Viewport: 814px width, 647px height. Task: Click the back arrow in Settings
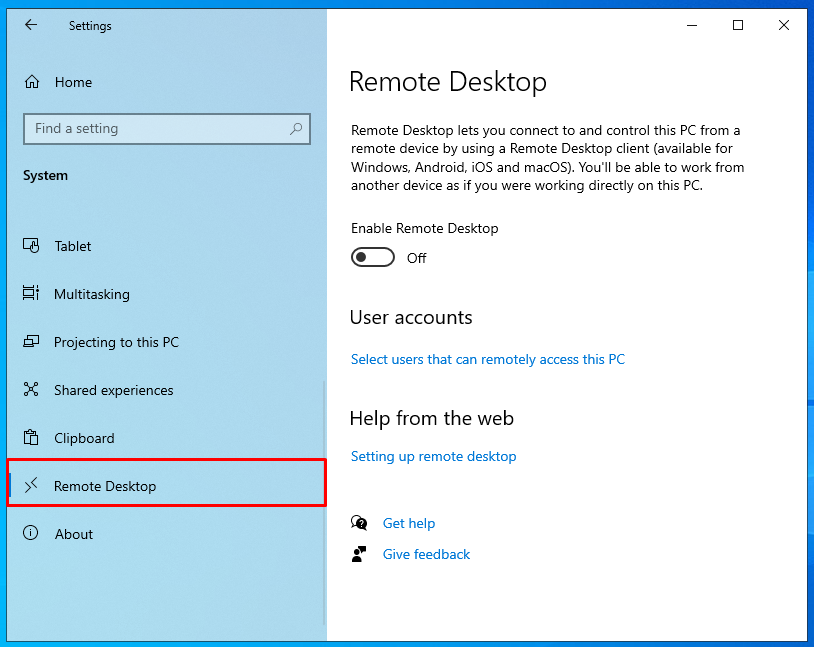[31, 25]
